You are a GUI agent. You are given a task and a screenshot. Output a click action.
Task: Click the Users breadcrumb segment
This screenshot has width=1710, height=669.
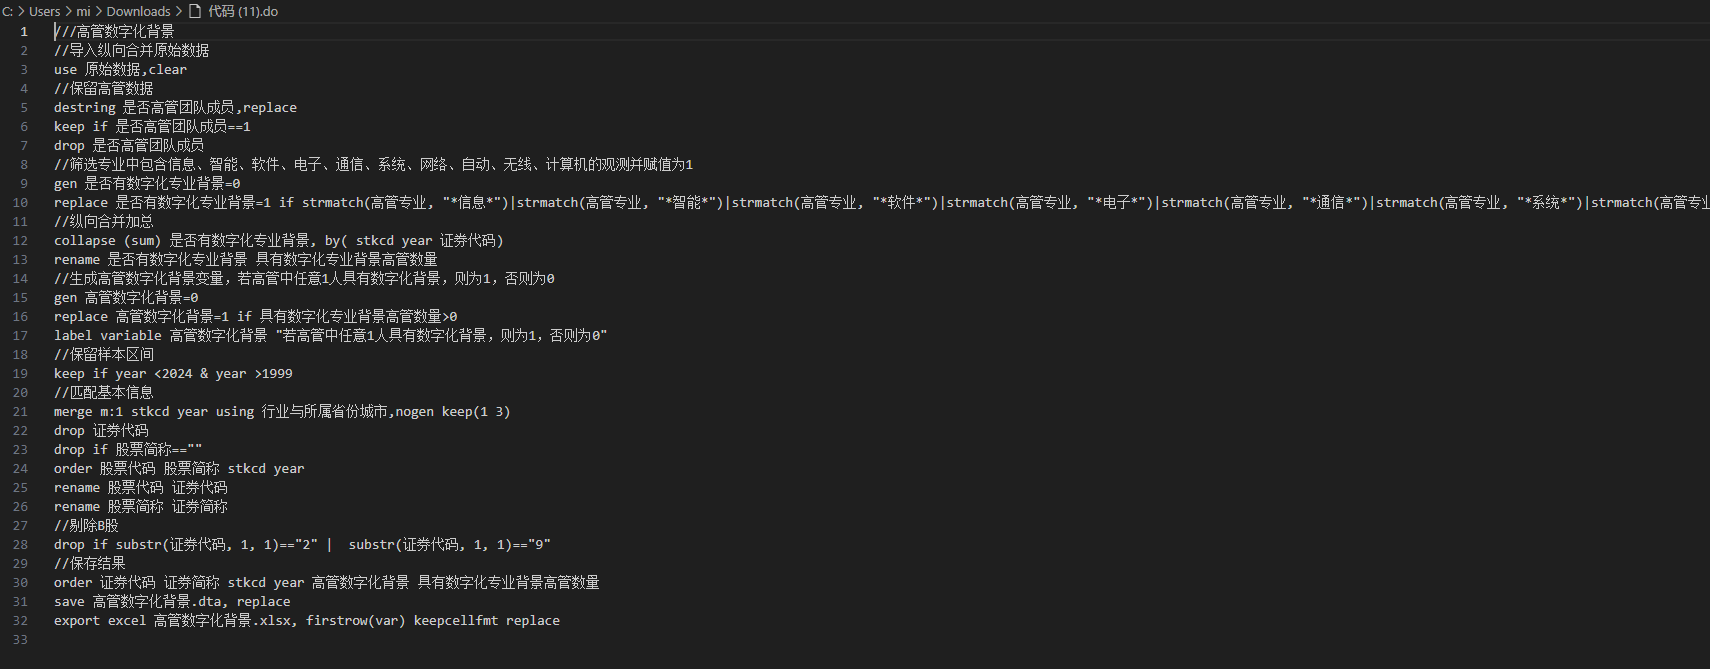pos(45,11)
